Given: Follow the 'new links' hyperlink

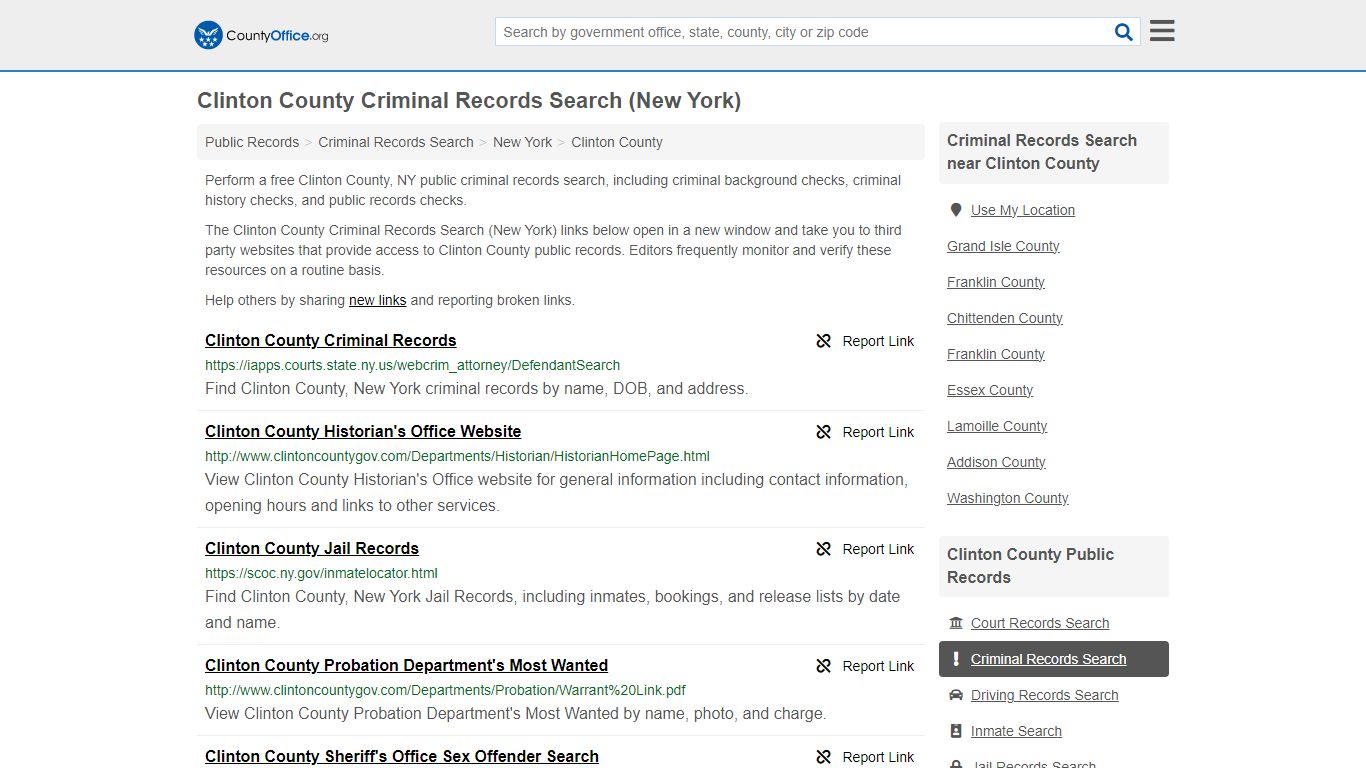Looking at the screenshot, I should click(377, 300).
